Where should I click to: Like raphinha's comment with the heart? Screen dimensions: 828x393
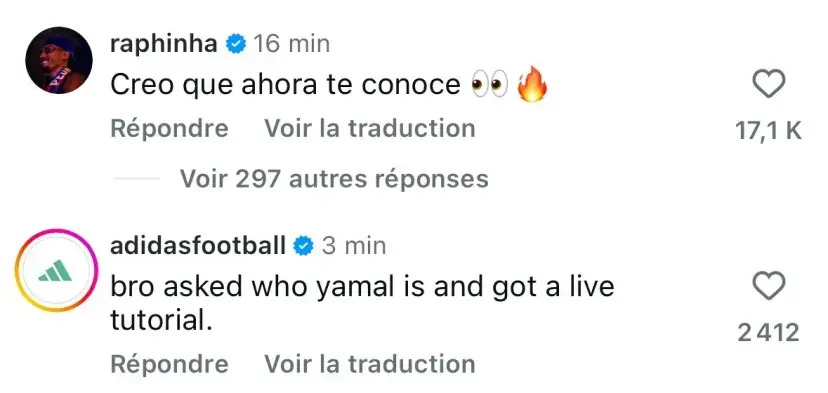point(768,84)
